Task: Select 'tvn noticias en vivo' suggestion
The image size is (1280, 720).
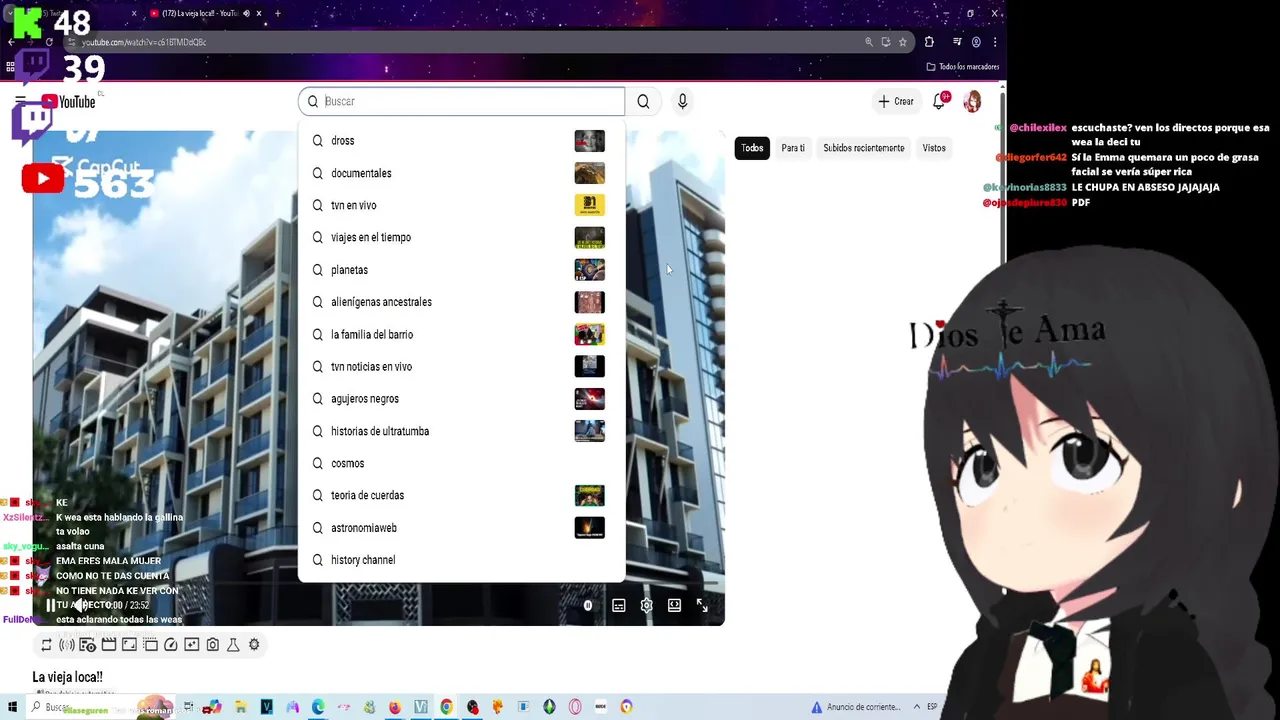Action: (x=461, y=366)
